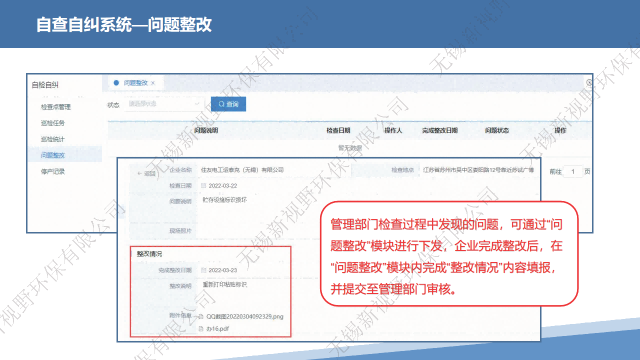Click the file icon beside the pdf attachment
Screen dimensions: 640x360
(x=201, y=329)
